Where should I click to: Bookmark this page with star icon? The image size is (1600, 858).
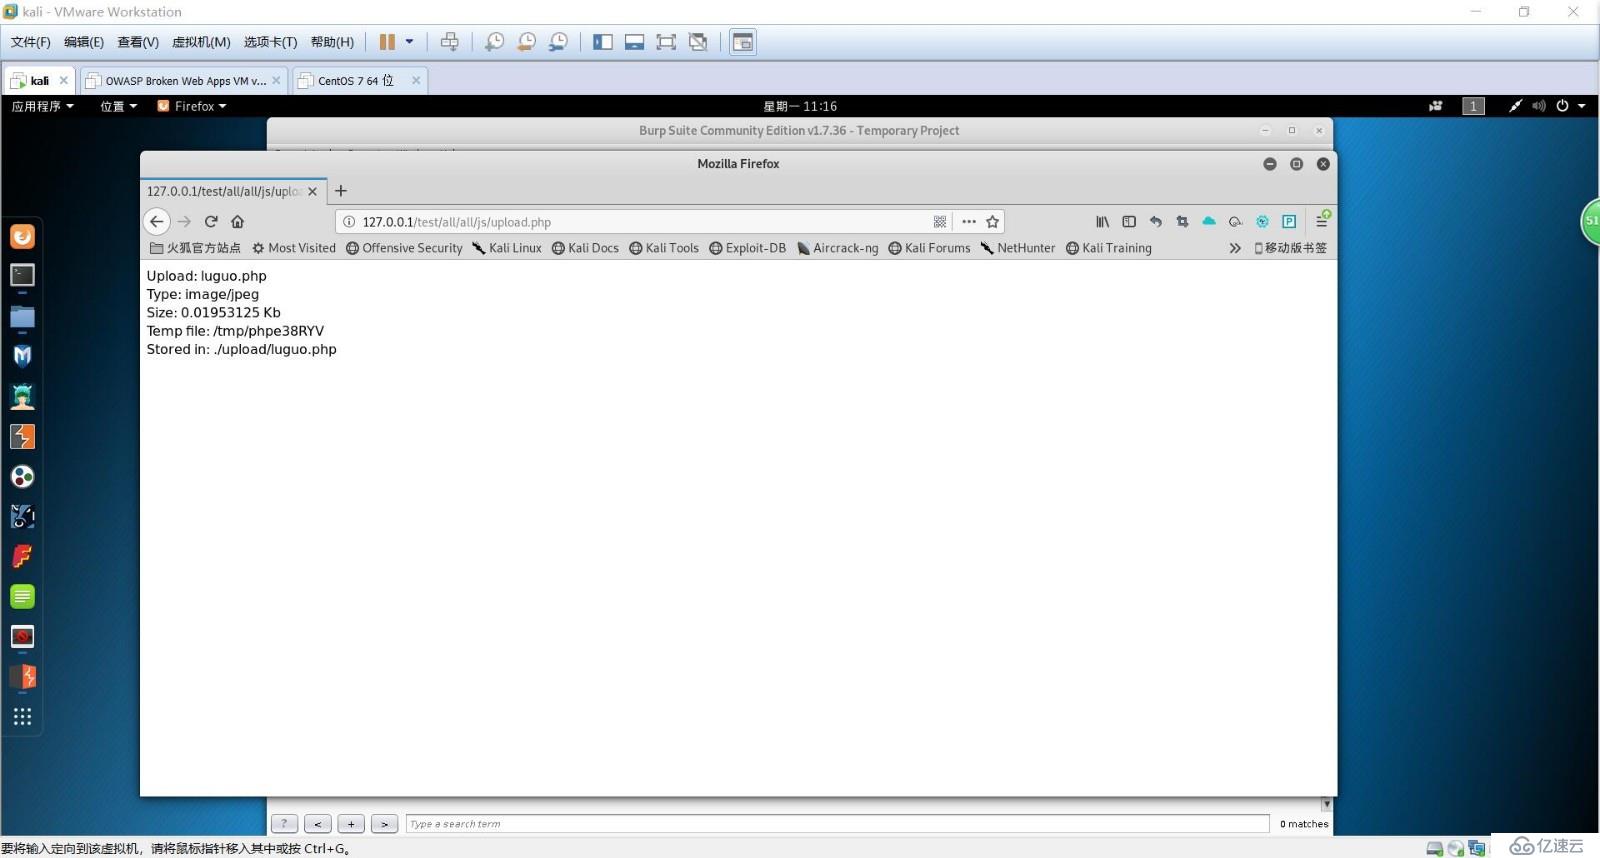tap(992, 222)
